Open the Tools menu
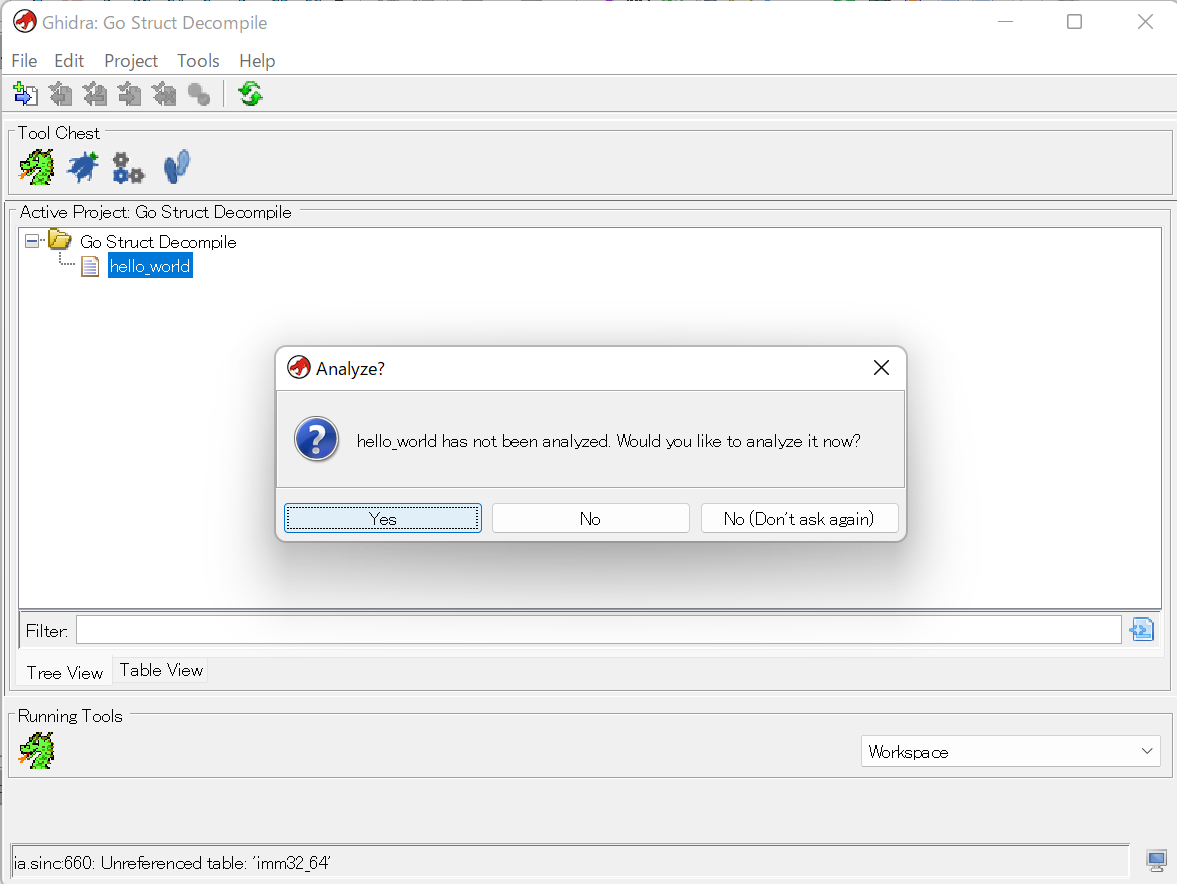1177x884 pixels. point(197,61)
